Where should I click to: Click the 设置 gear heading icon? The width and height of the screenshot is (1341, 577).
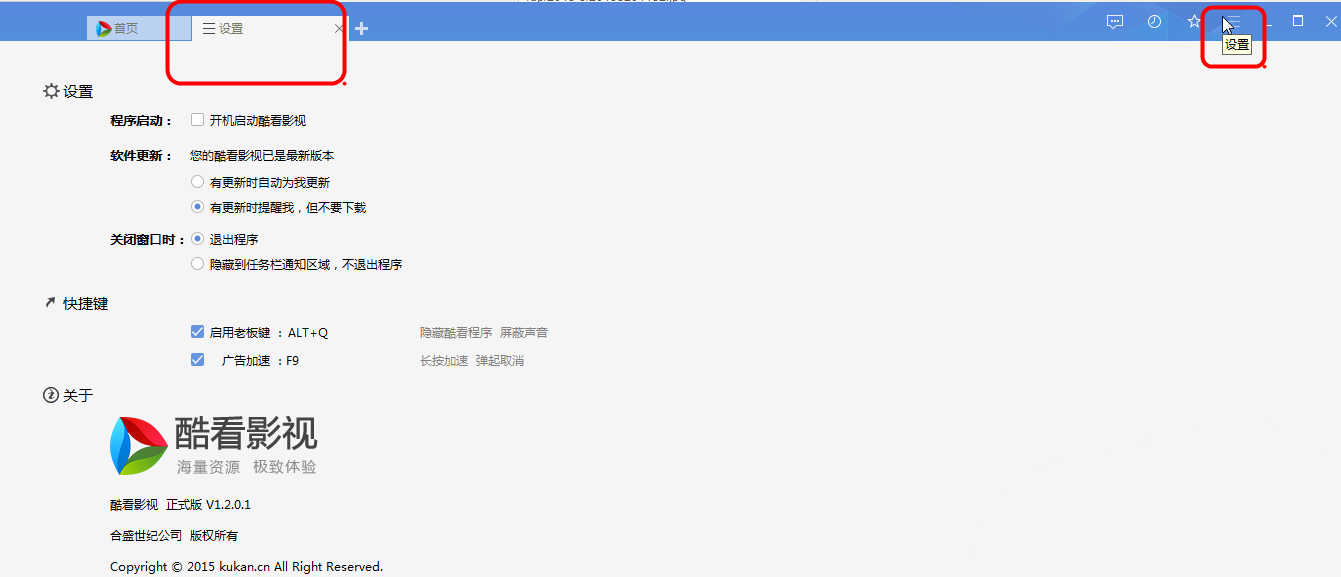pos(51,91)
